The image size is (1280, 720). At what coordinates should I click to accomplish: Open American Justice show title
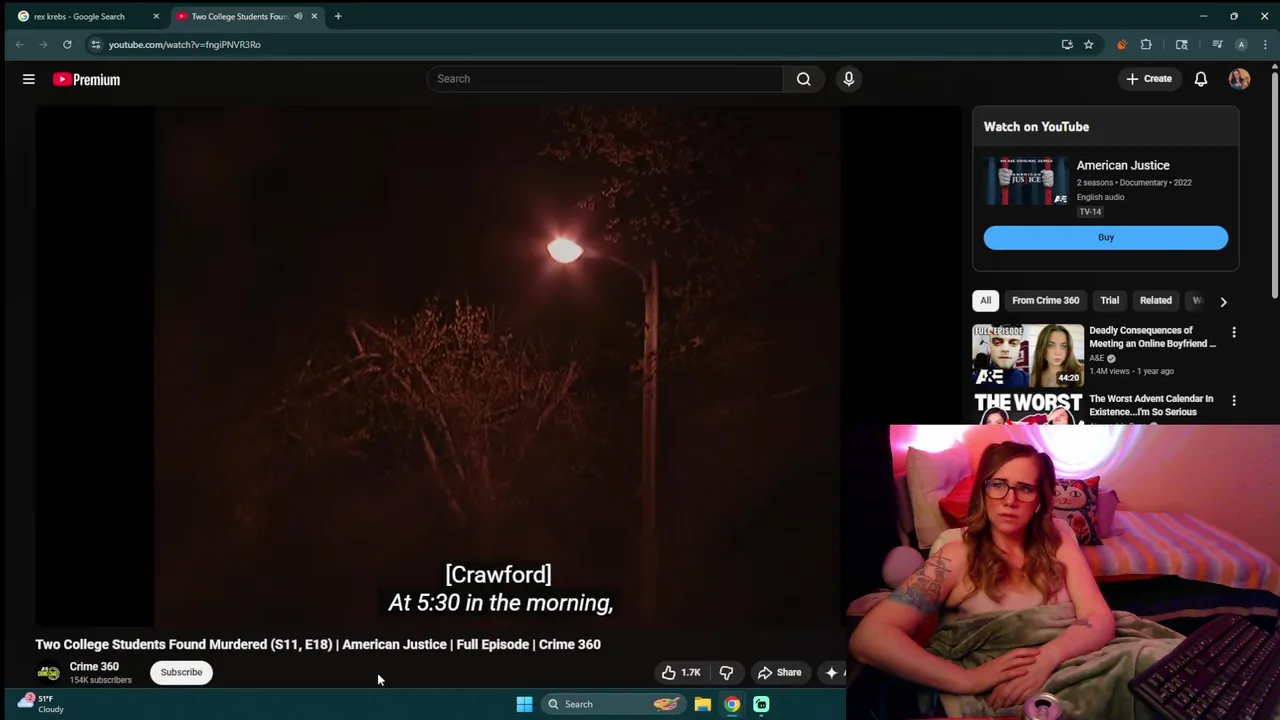(1122, 165)
